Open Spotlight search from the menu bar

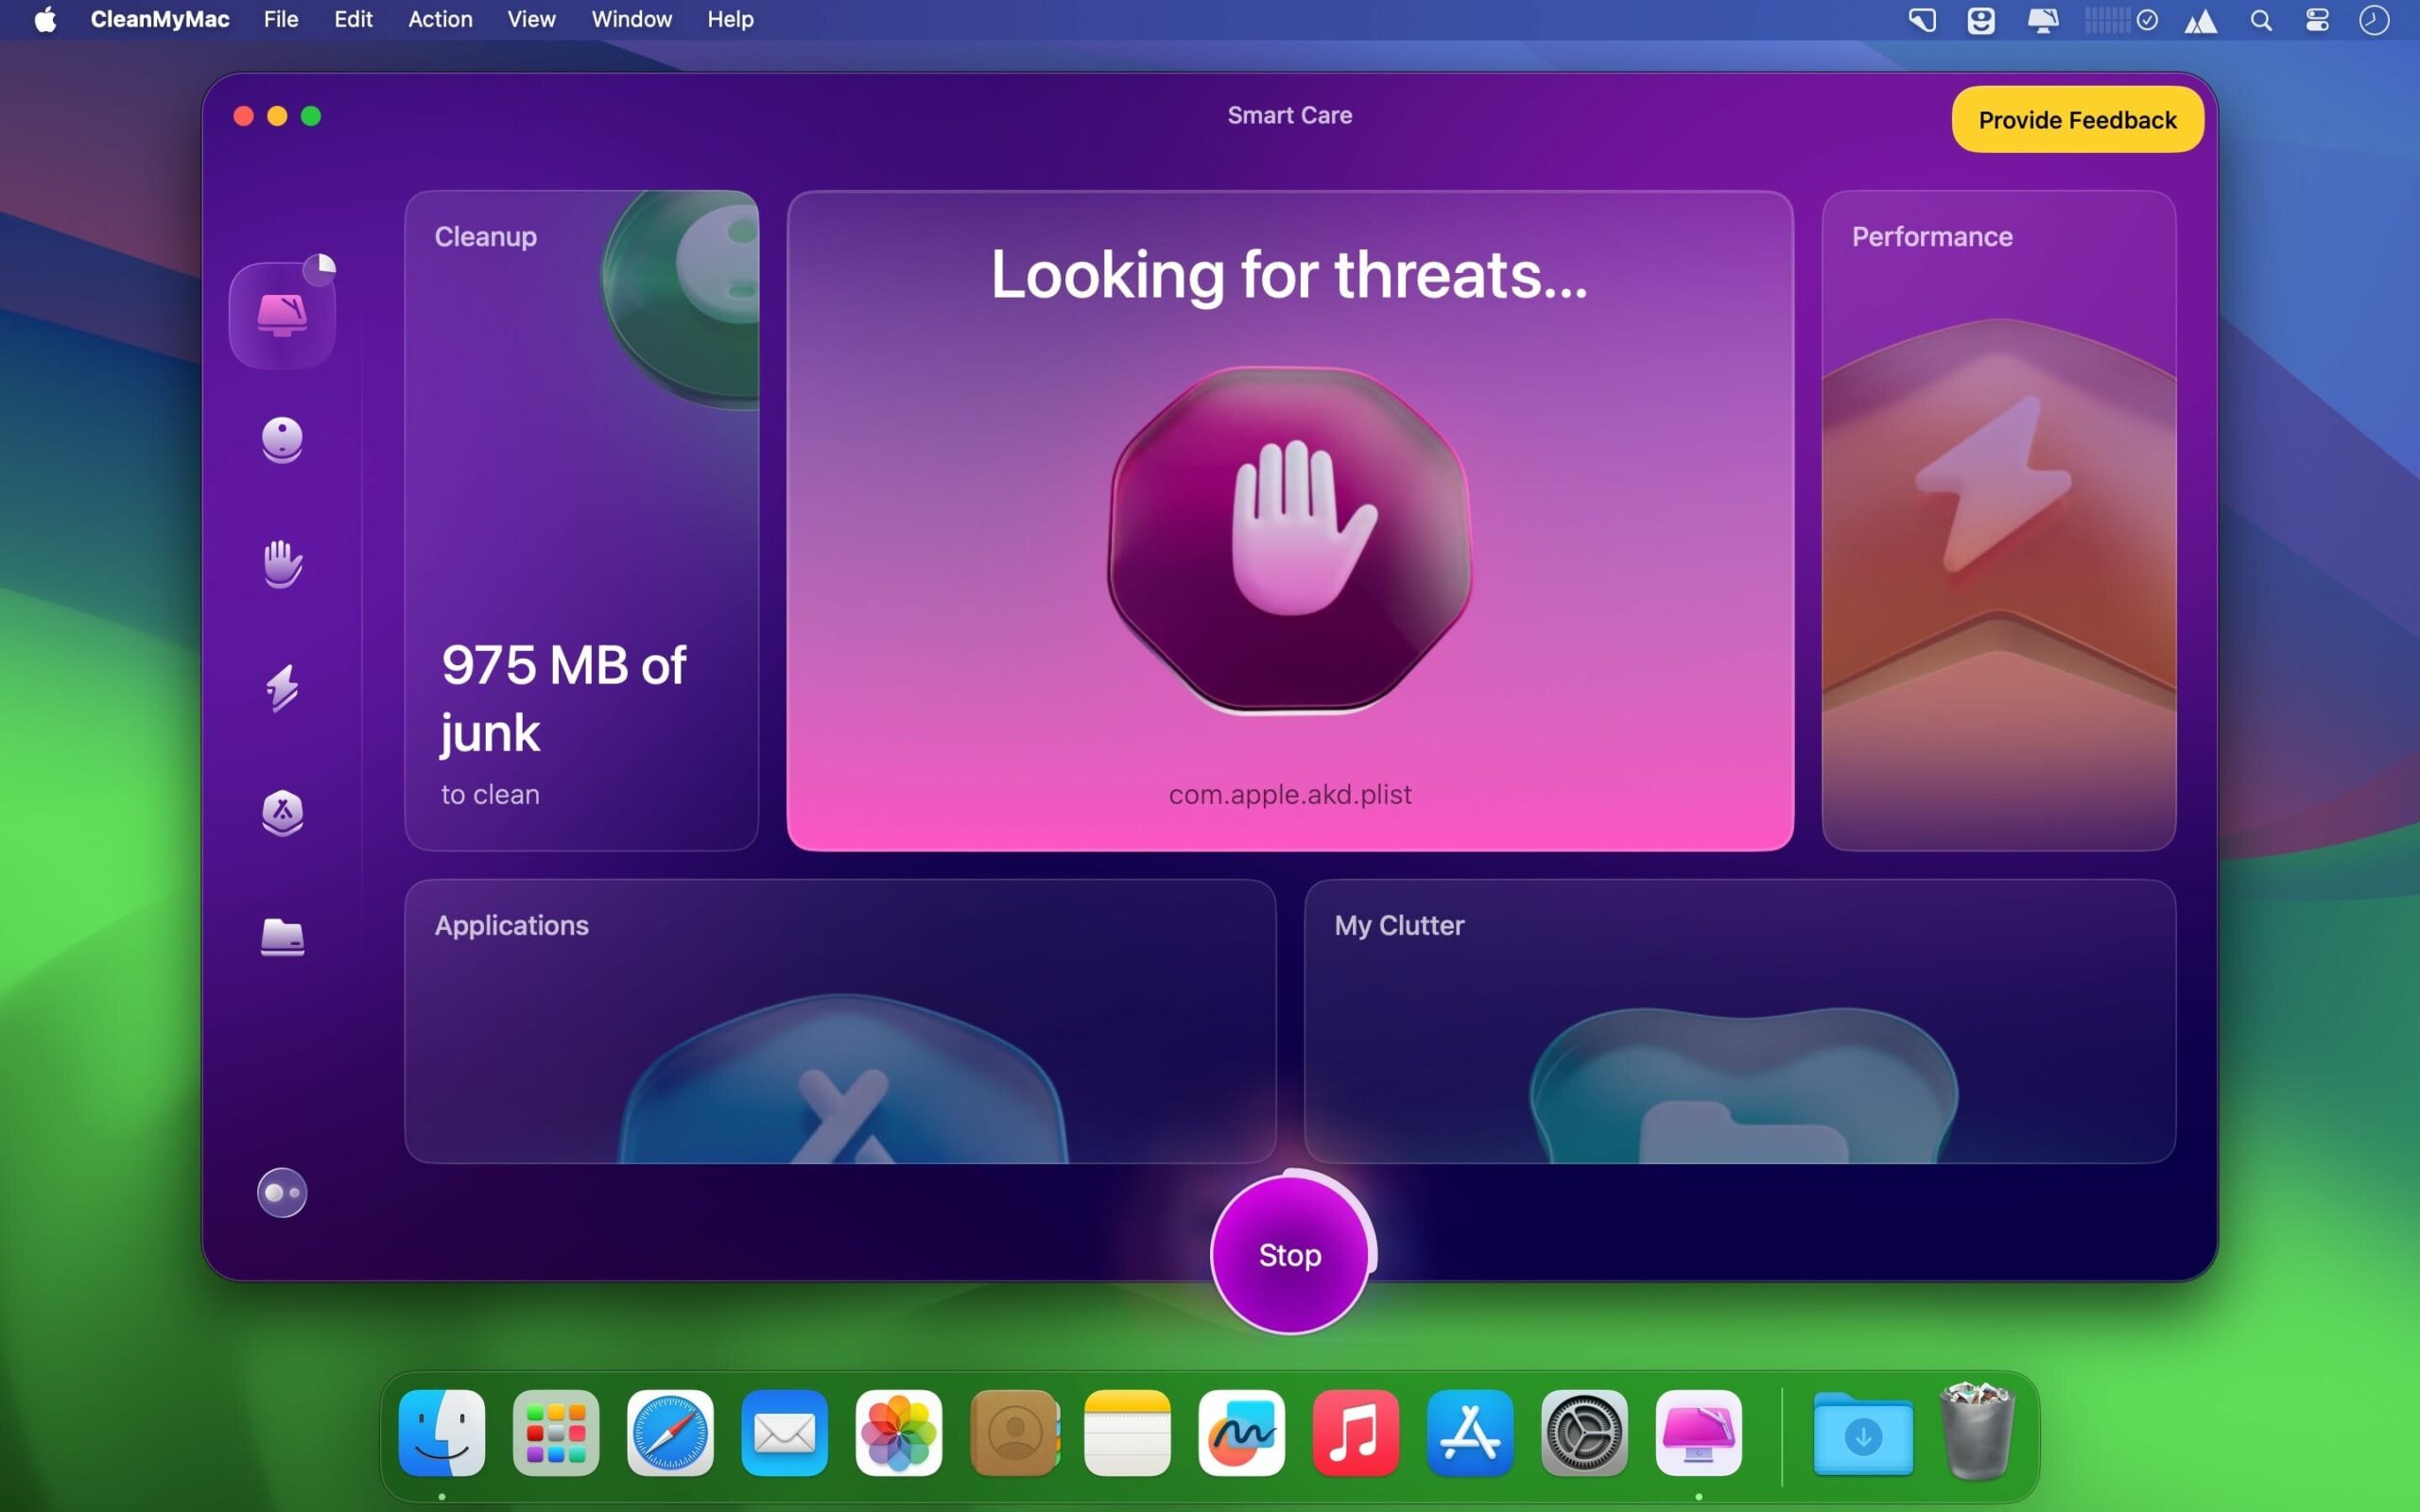(x=2262, y=19)
